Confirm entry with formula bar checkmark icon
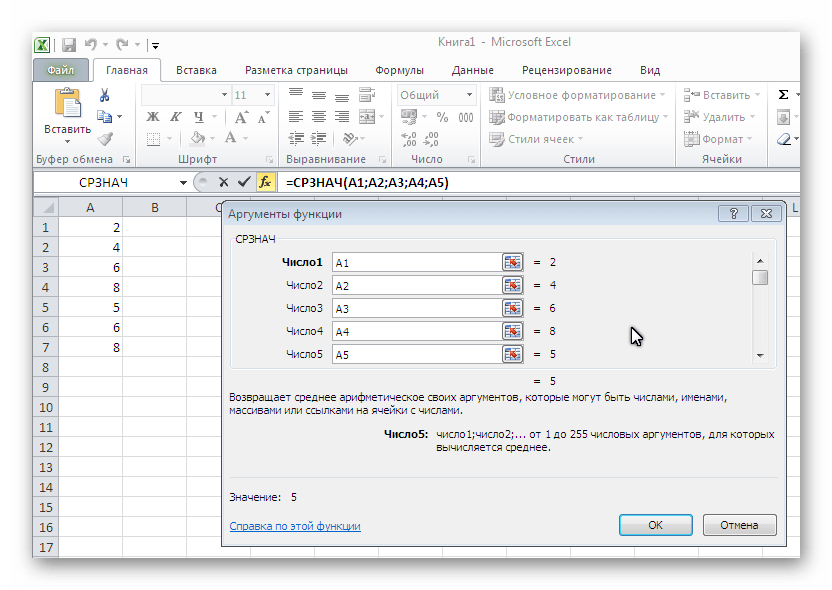The image size is (832, 590). click(x=243, y=183)
